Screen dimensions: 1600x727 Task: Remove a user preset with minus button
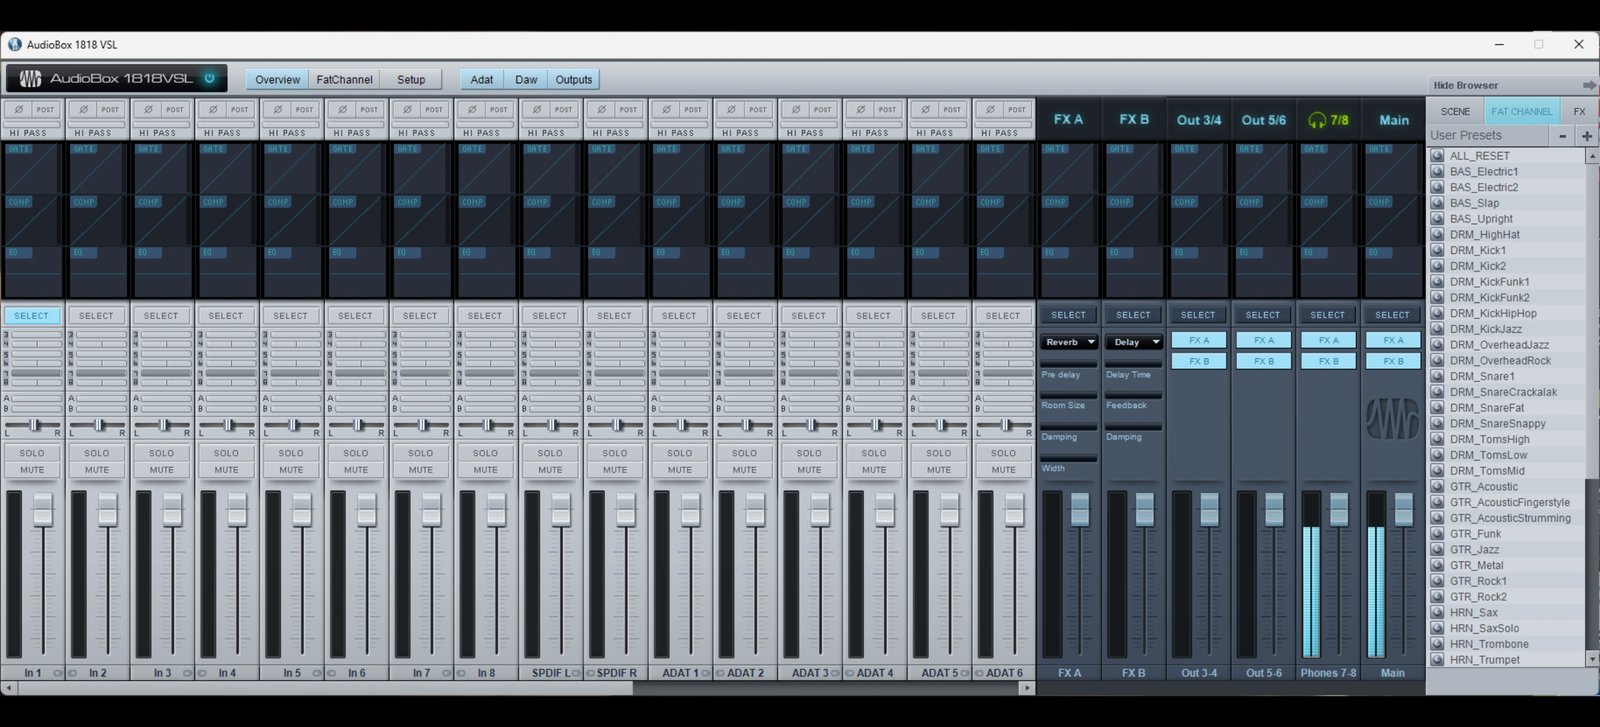(x=1563, y=135)
